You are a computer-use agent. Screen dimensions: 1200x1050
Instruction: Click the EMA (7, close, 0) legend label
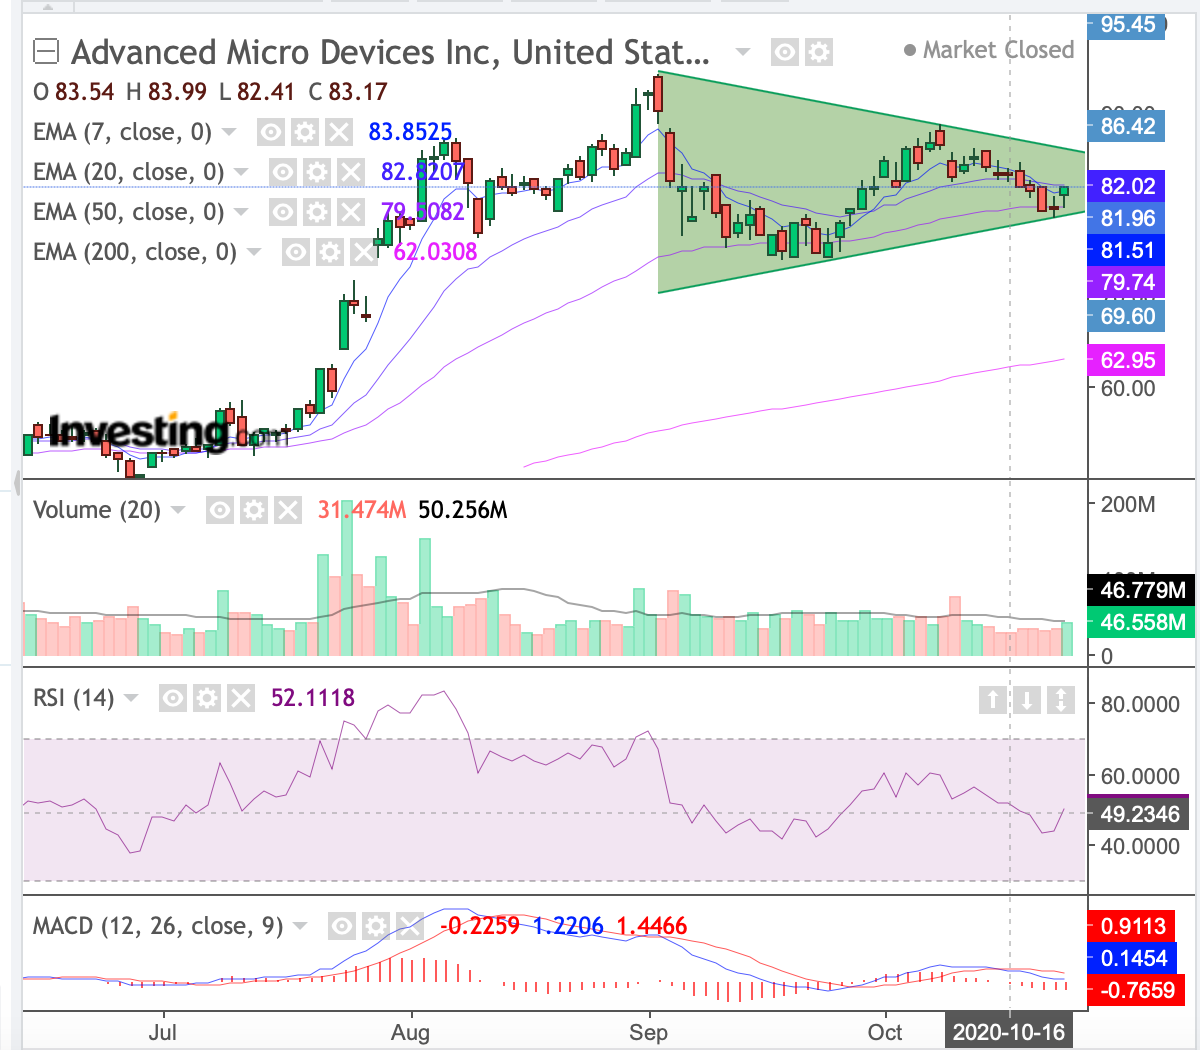(123, 132)
